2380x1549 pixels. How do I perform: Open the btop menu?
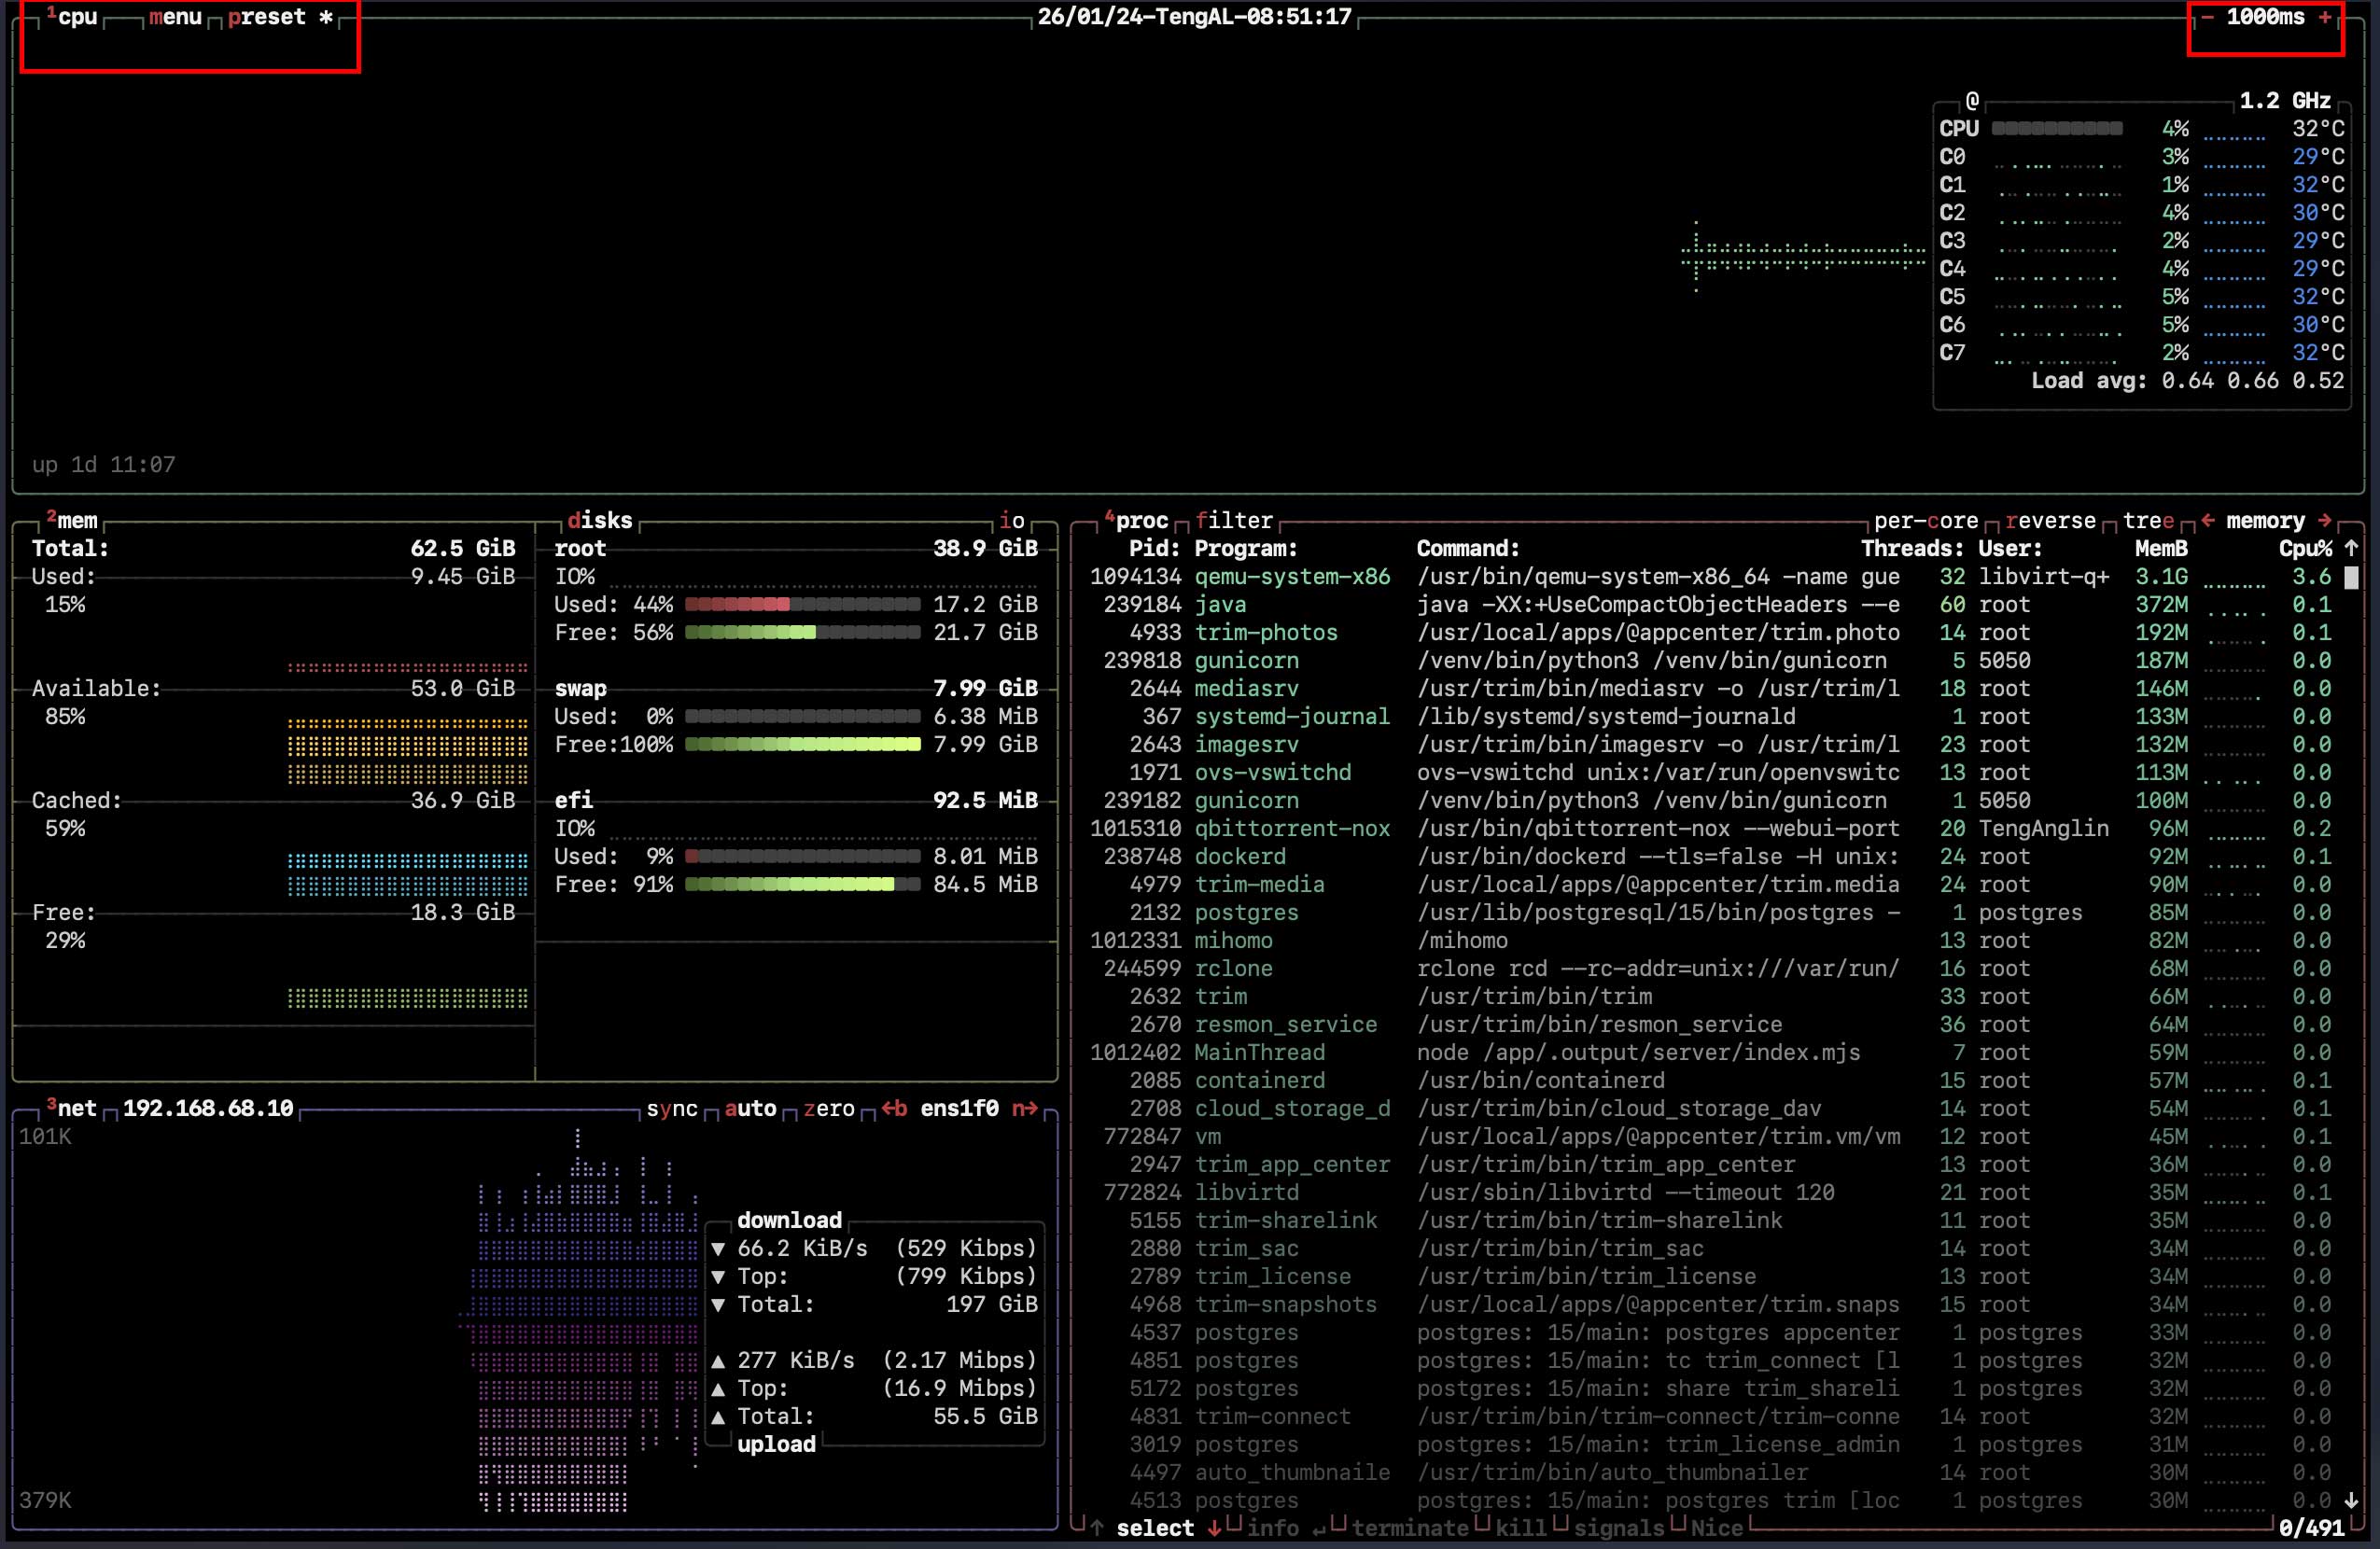tap(175, 17)
